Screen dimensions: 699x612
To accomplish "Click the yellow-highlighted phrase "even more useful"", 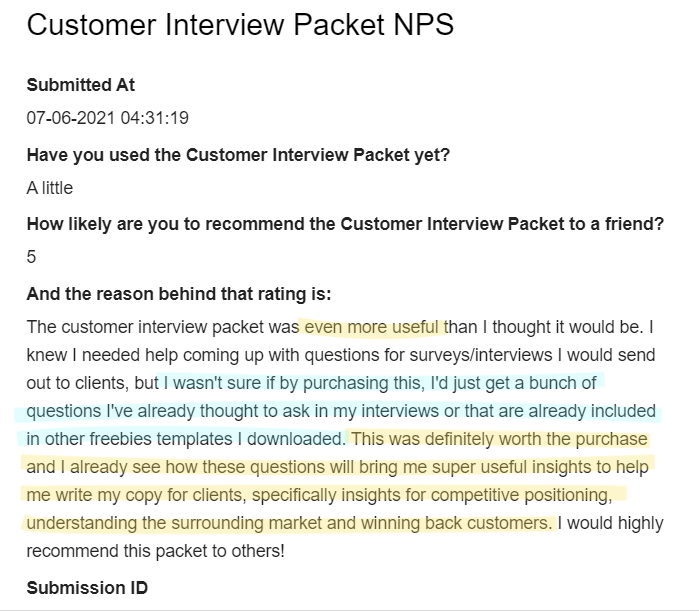I will click(x=373, y=327).
